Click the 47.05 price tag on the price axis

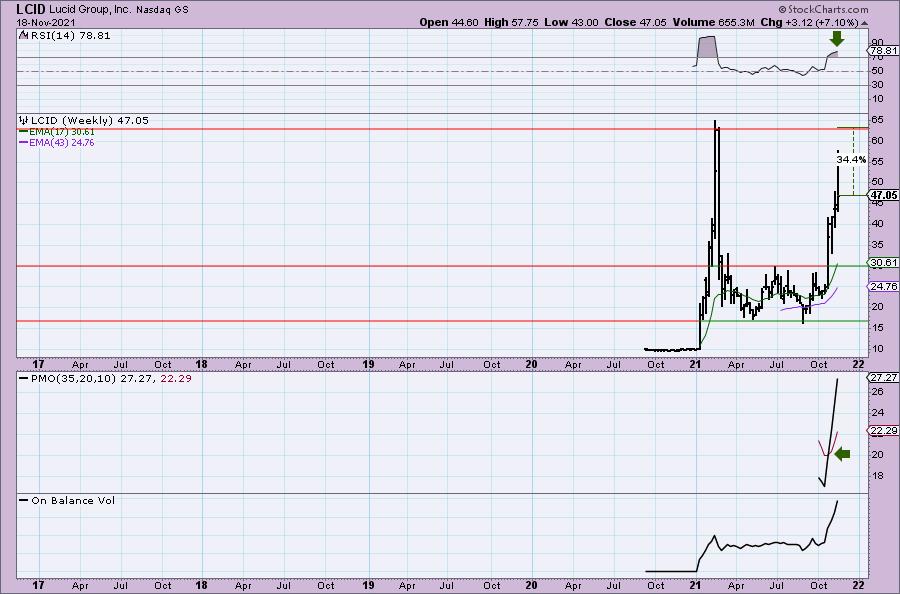click(883, 195)
